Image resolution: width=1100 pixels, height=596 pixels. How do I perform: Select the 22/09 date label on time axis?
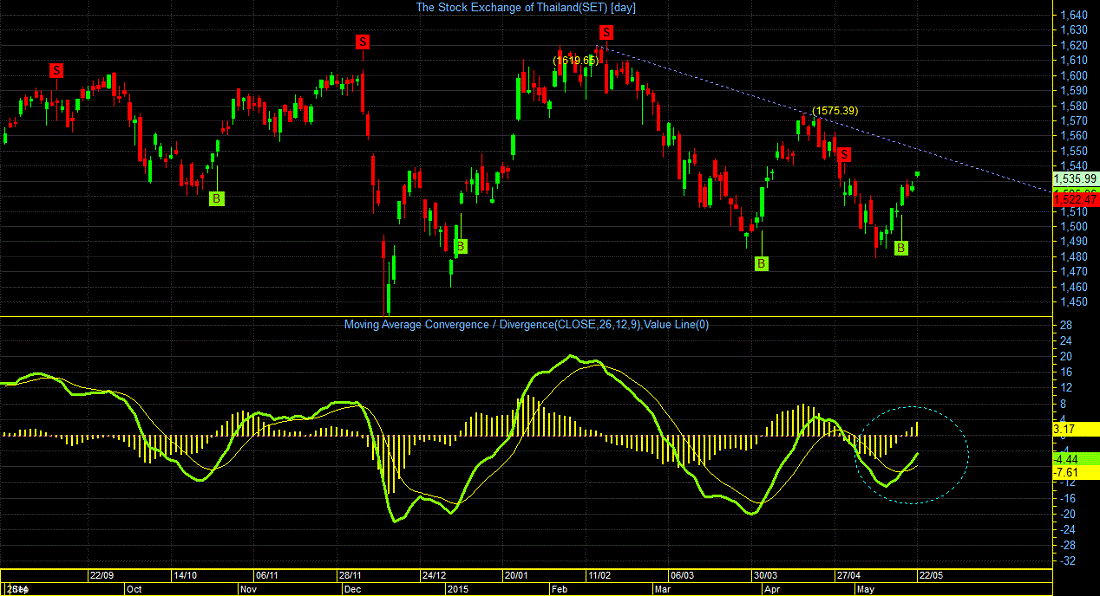coord(102,576)
